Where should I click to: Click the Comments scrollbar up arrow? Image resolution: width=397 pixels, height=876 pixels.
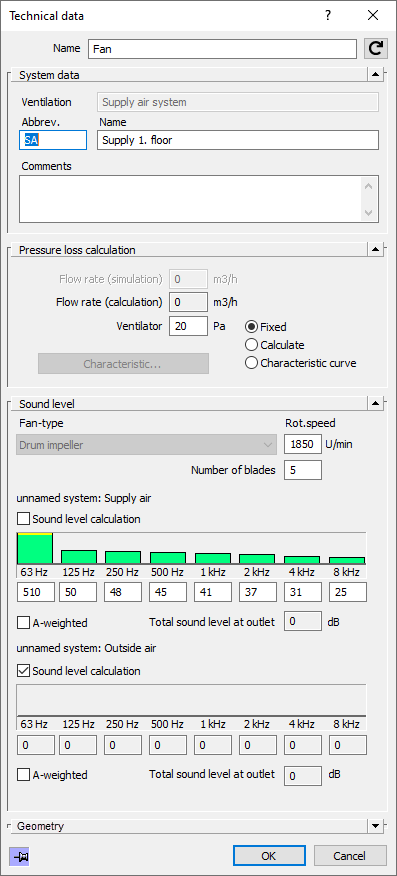pyautogui.click(x=368, y=186)
